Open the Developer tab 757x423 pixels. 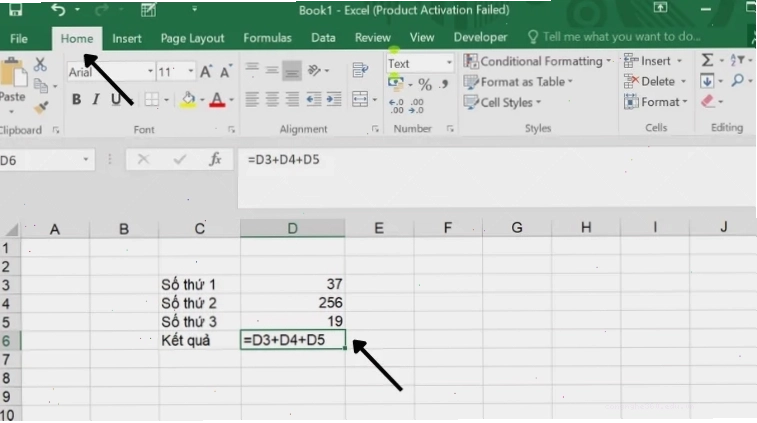[x=480, y=37]
